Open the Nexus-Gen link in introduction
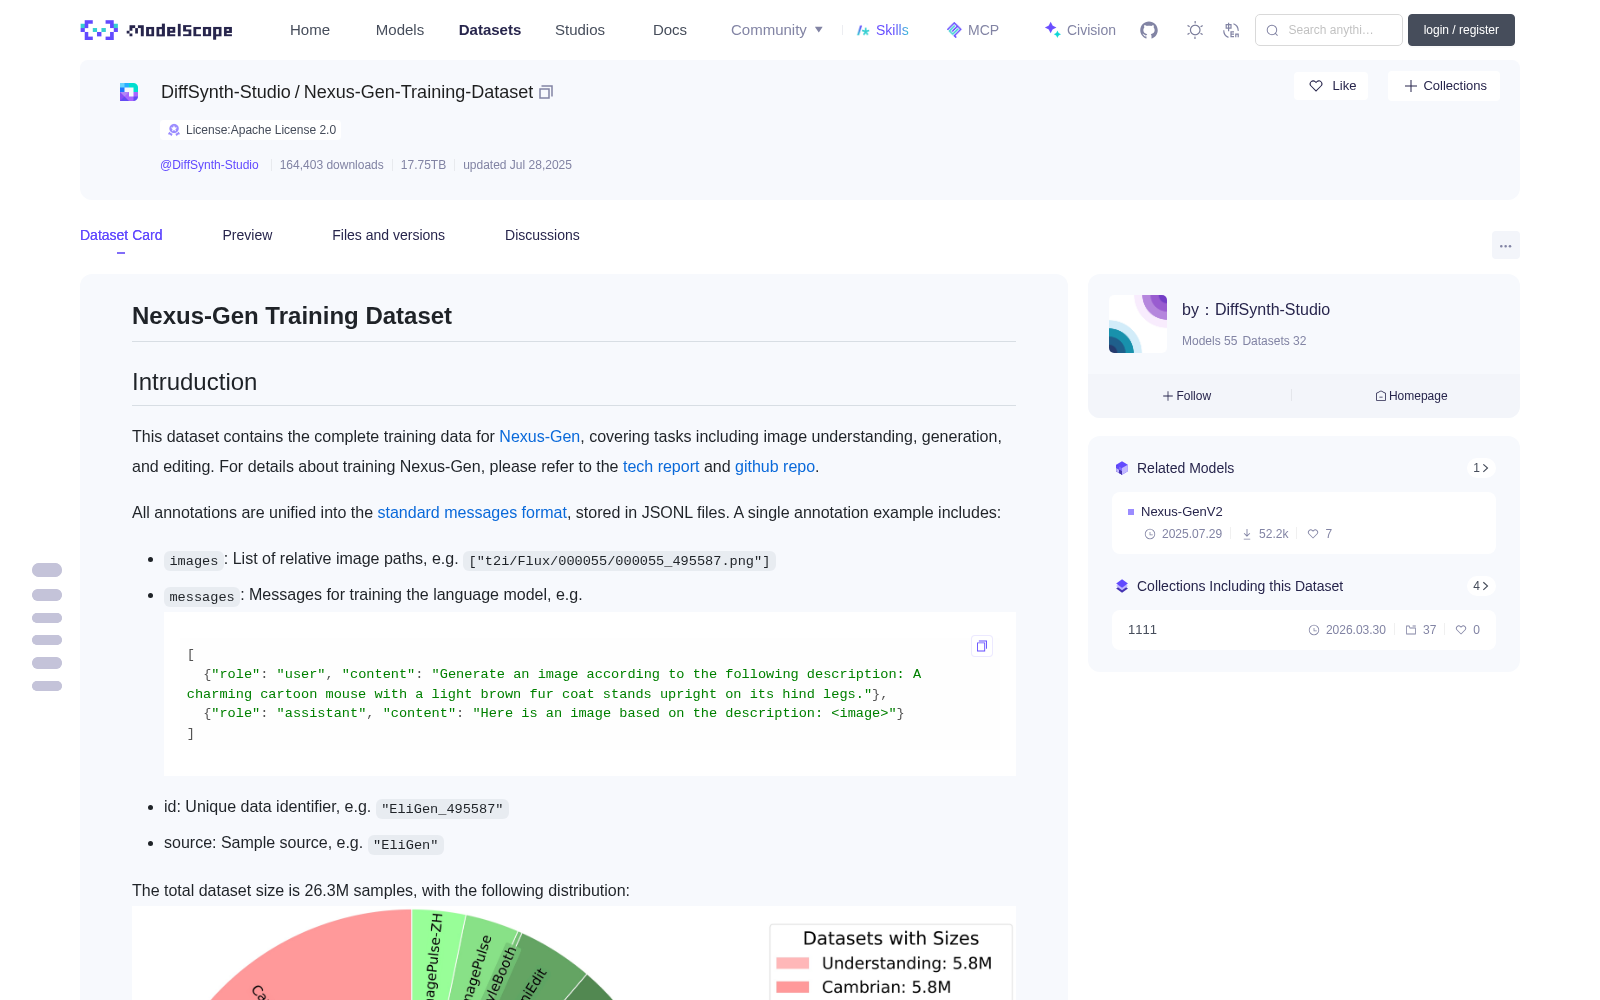This screenshot has width=1600, height=1000. tap(539, 437)
